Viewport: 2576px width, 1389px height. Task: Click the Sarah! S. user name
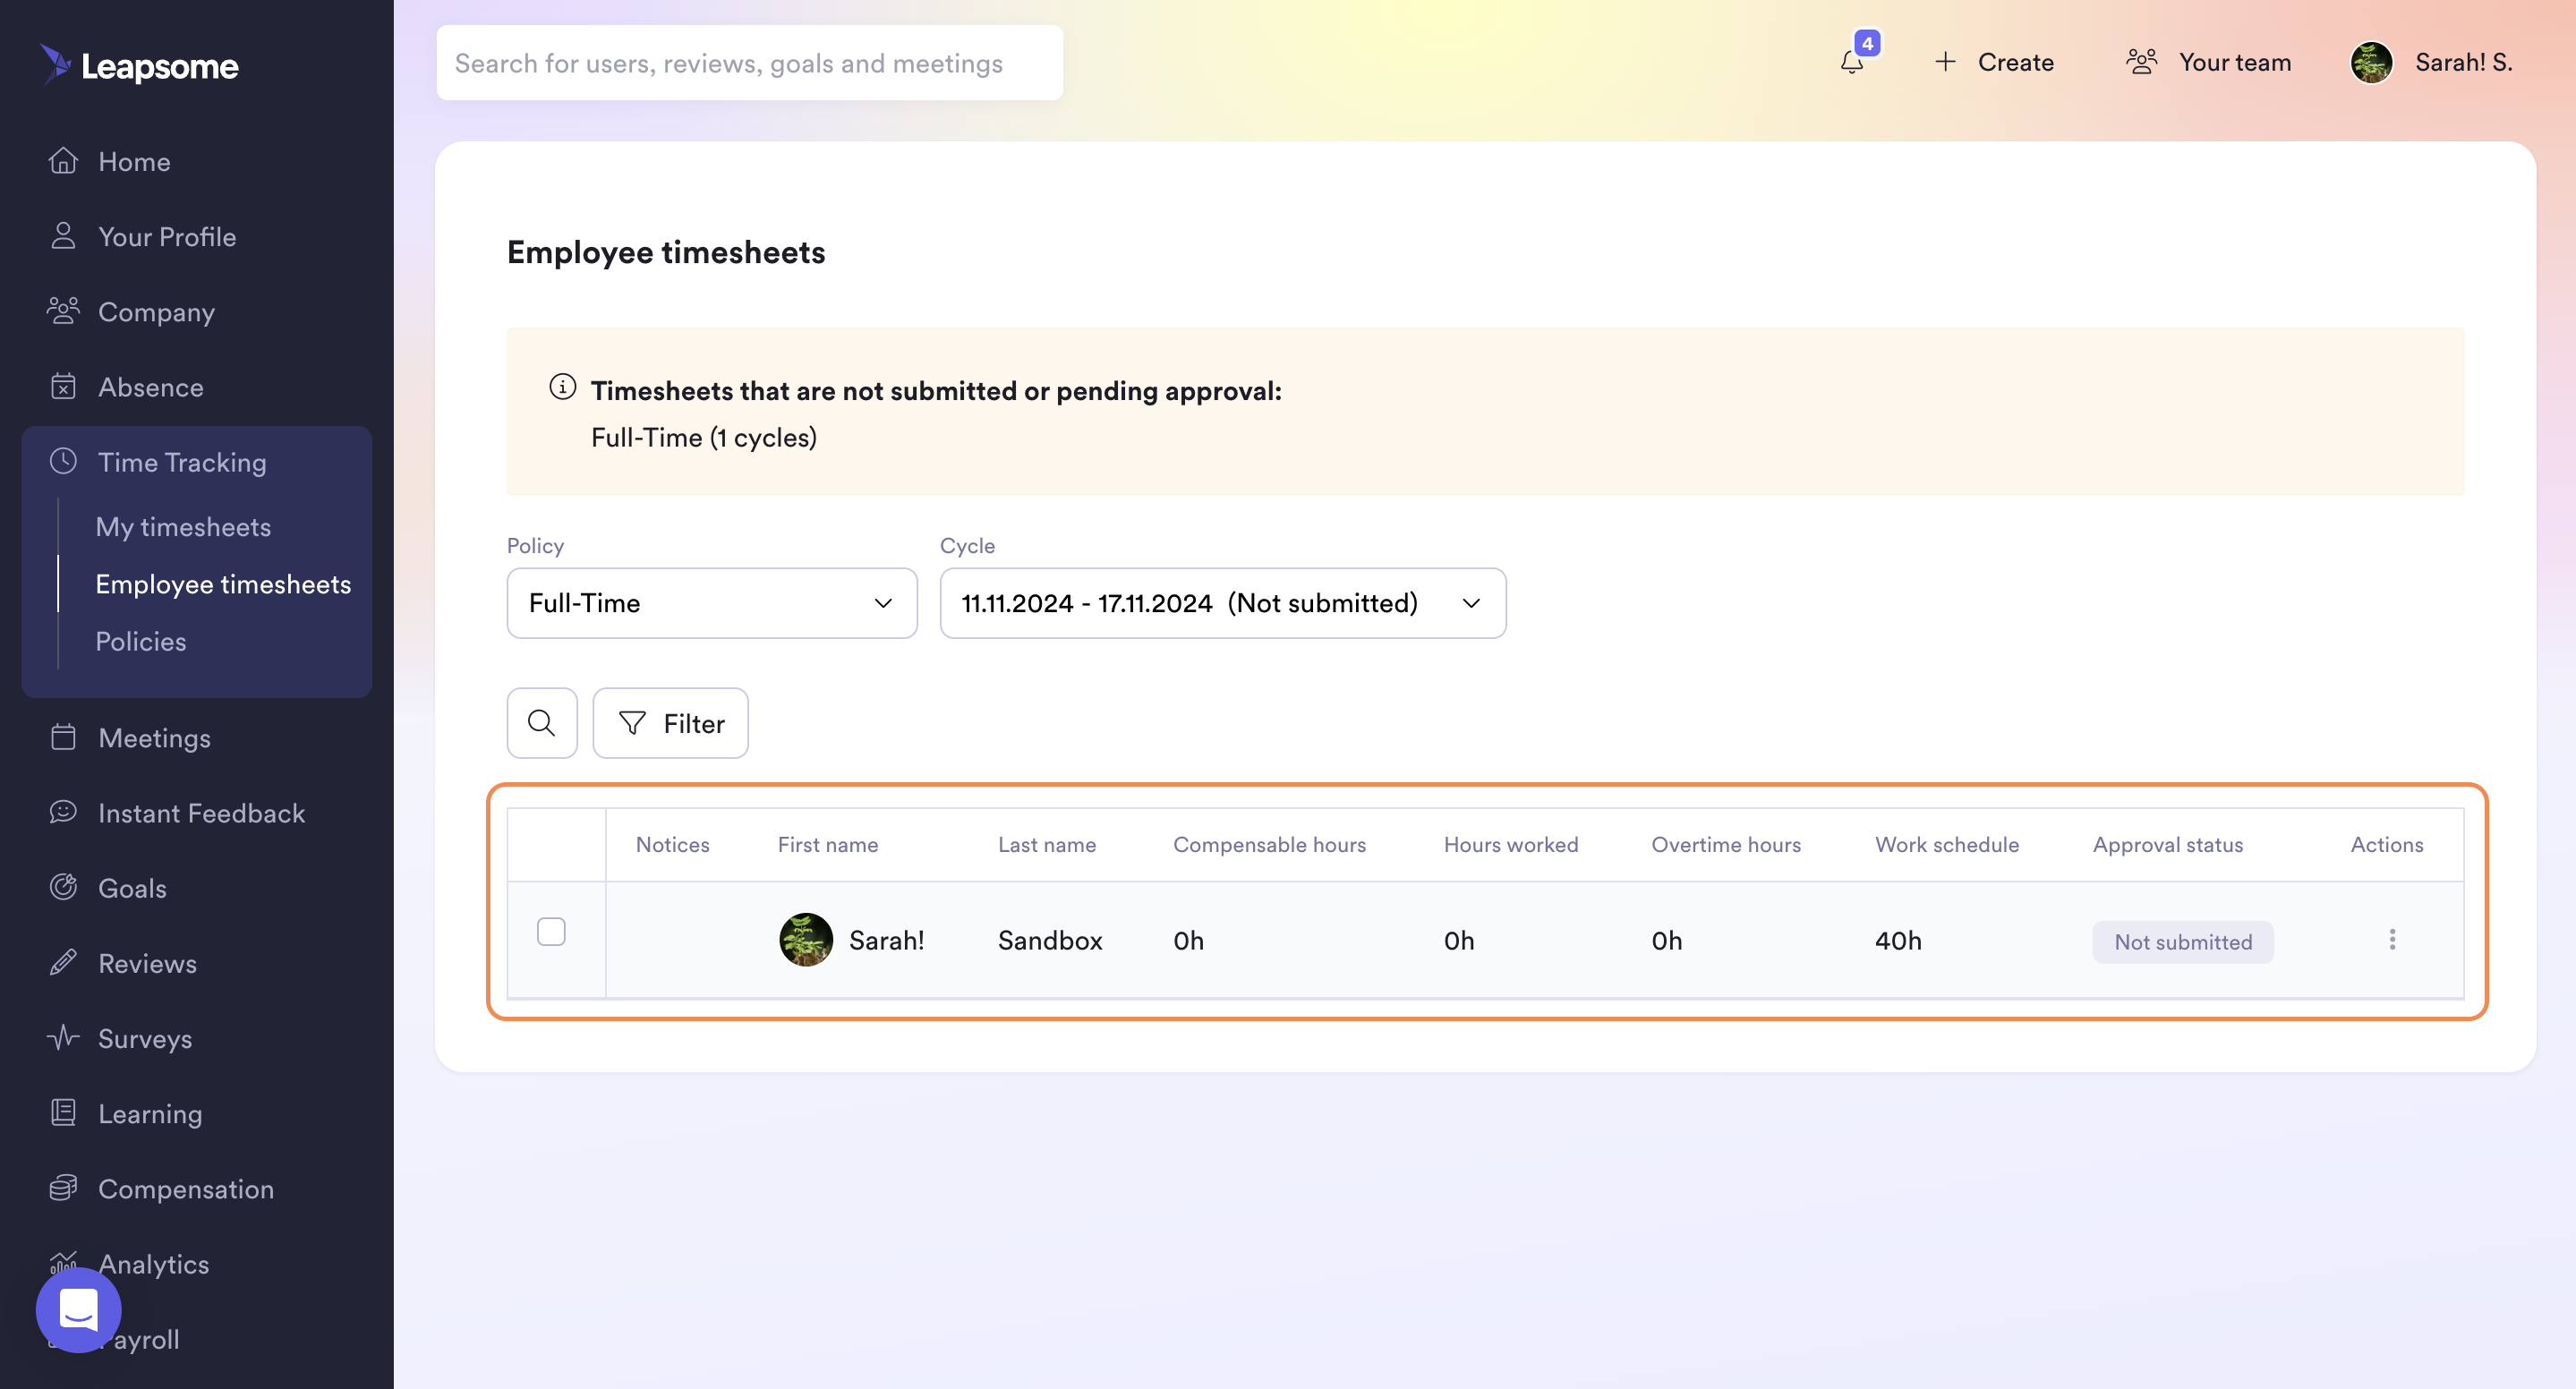(2463, 62)
